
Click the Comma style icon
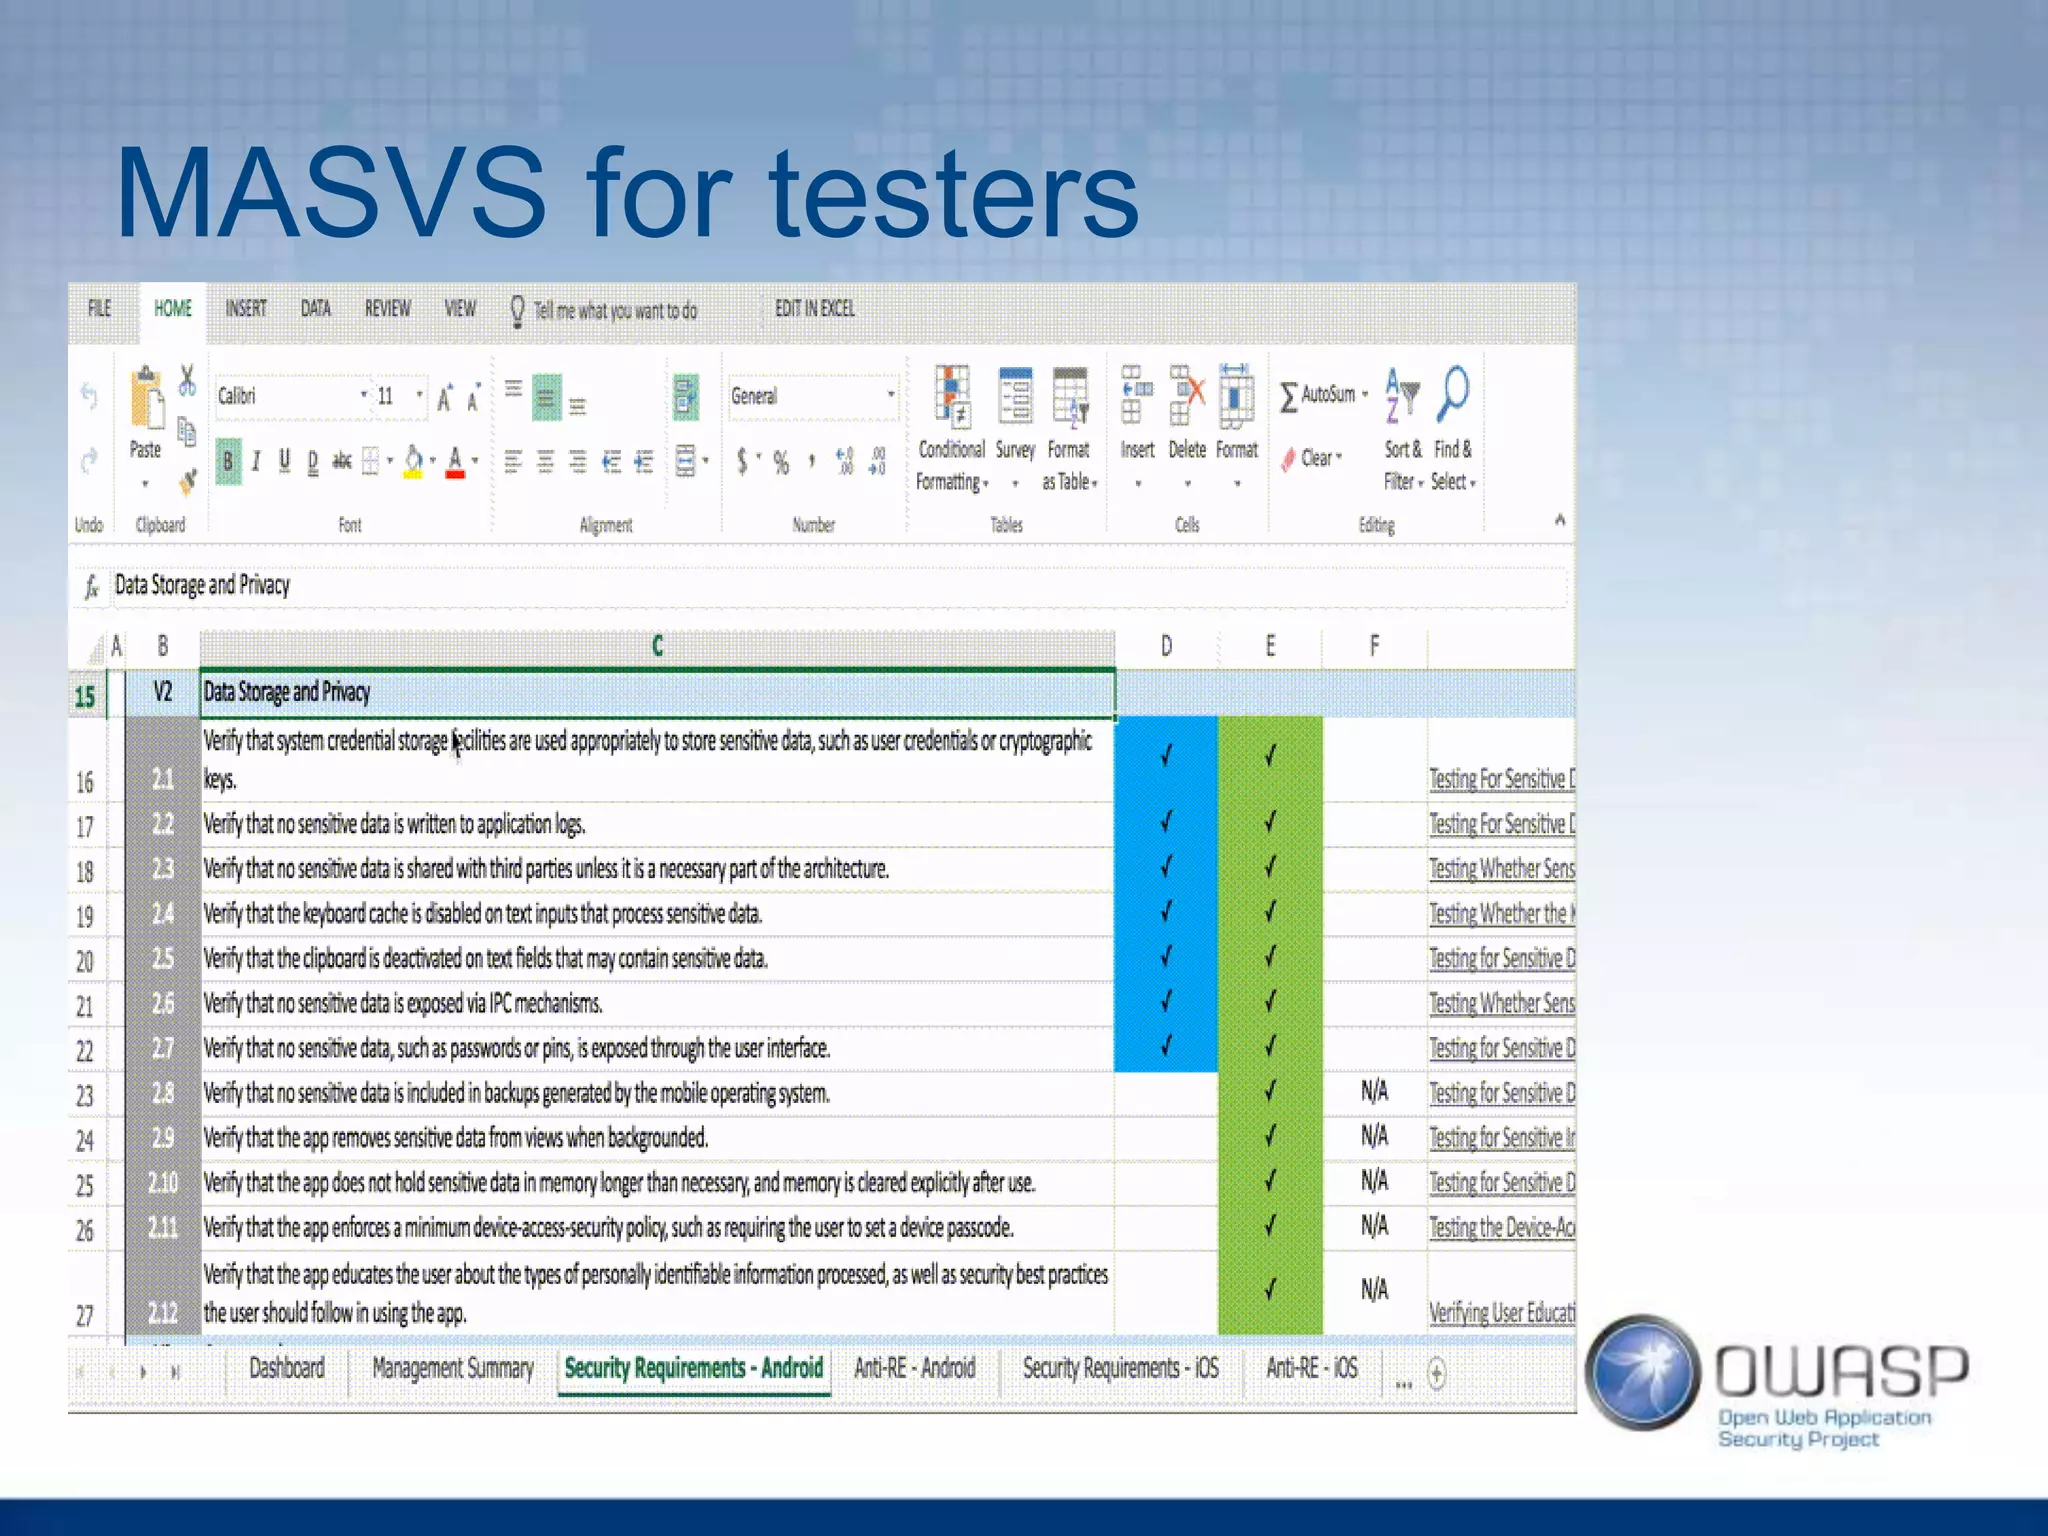[x=812, y=460]
